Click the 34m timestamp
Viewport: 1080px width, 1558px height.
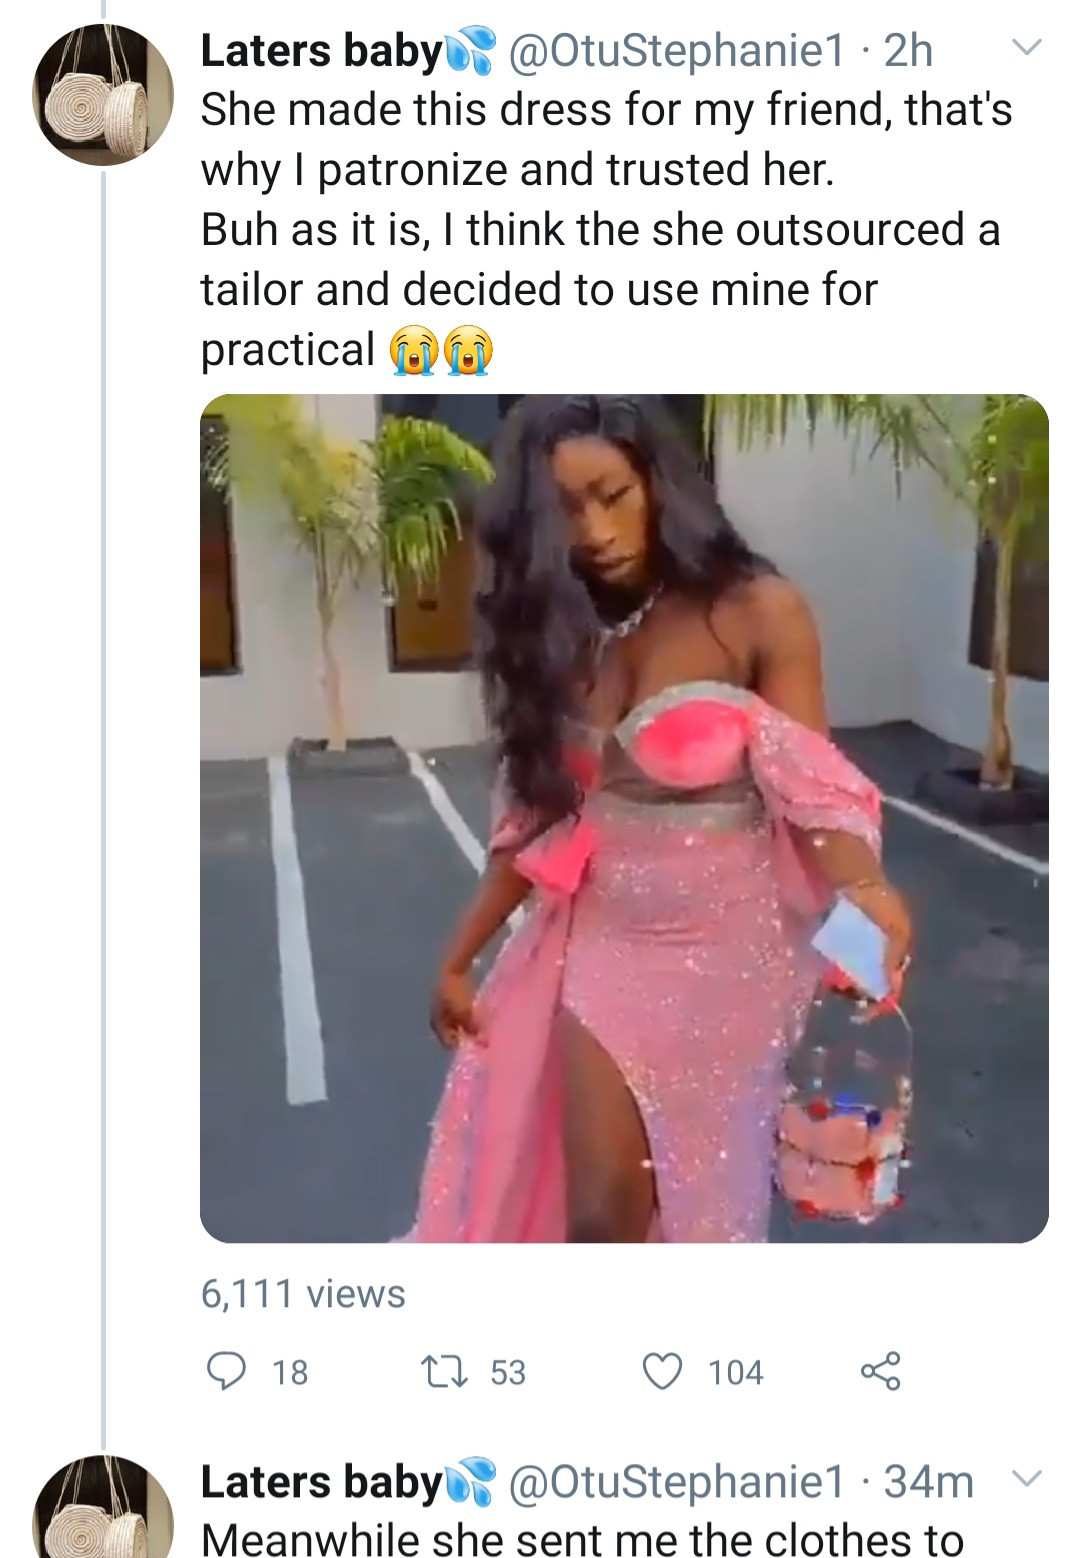928,1482
